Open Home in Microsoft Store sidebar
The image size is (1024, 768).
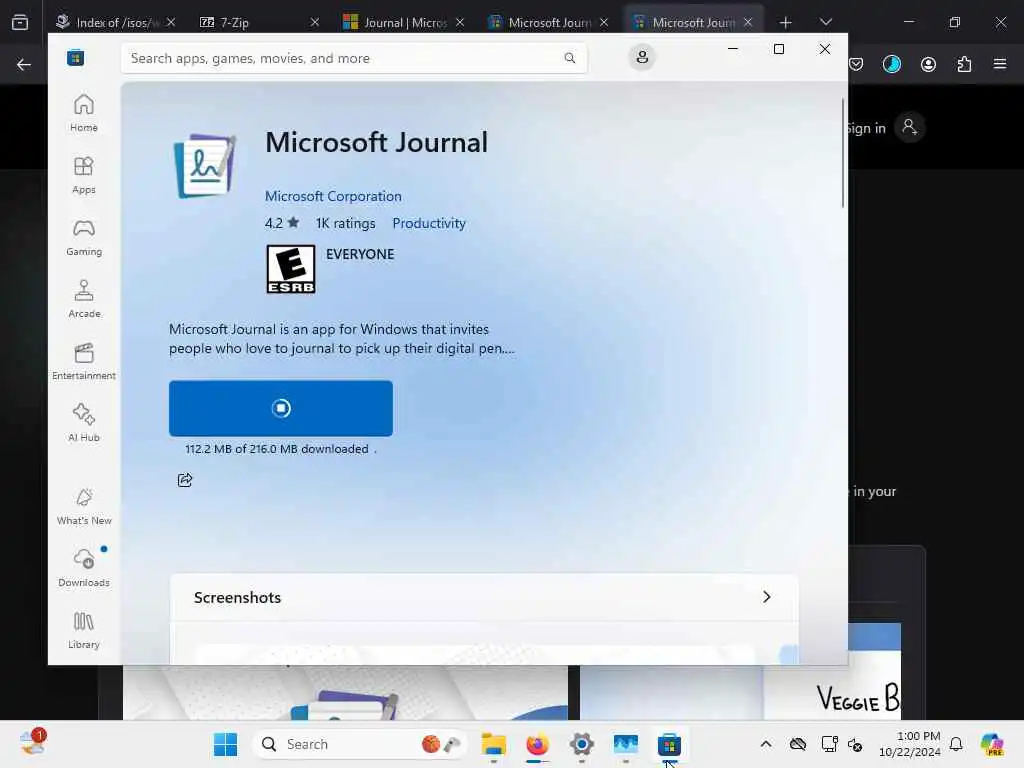click(x=84, y=113)
